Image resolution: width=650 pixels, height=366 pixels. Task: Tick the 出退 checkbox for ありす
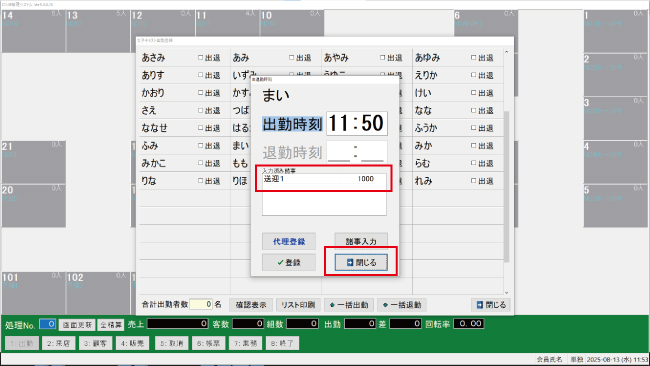[201, 75]
